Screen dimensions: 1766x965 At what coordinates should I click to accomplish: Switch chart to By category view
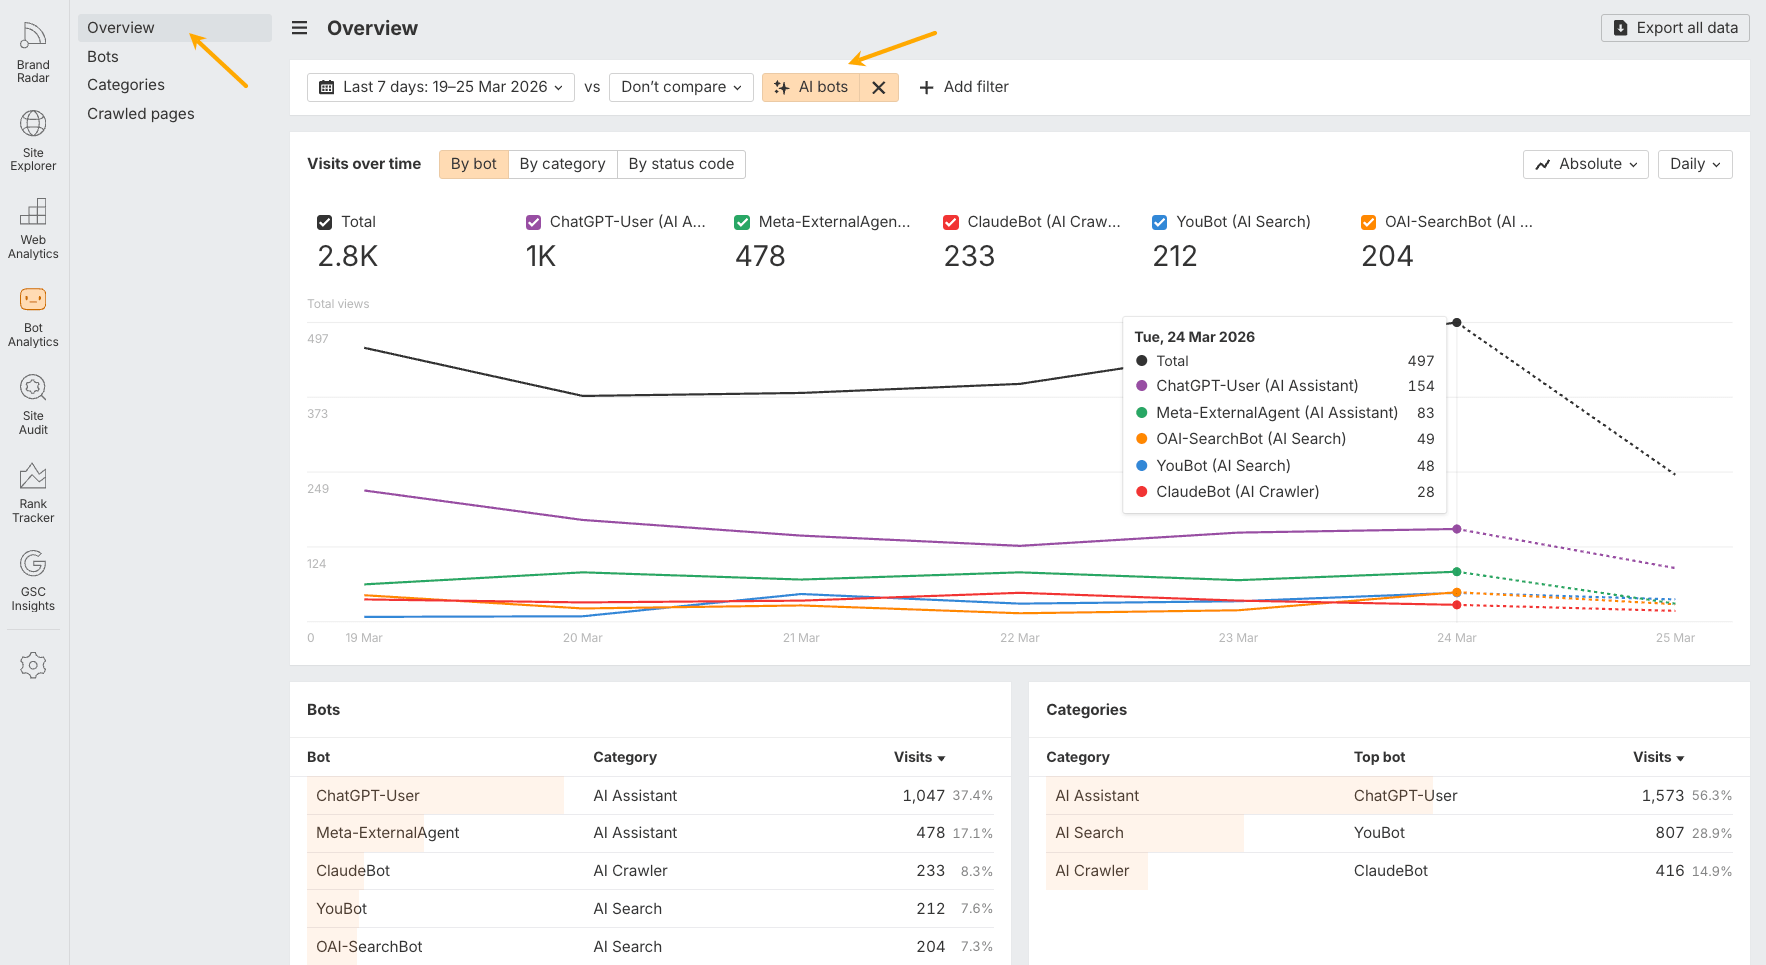coord(562,163)
